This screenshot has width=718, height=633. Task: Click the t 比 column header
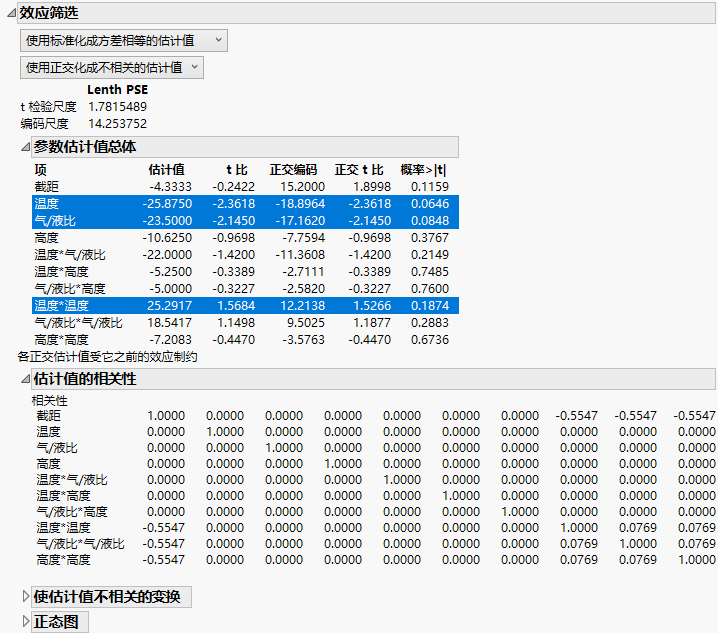pos(237,169)
